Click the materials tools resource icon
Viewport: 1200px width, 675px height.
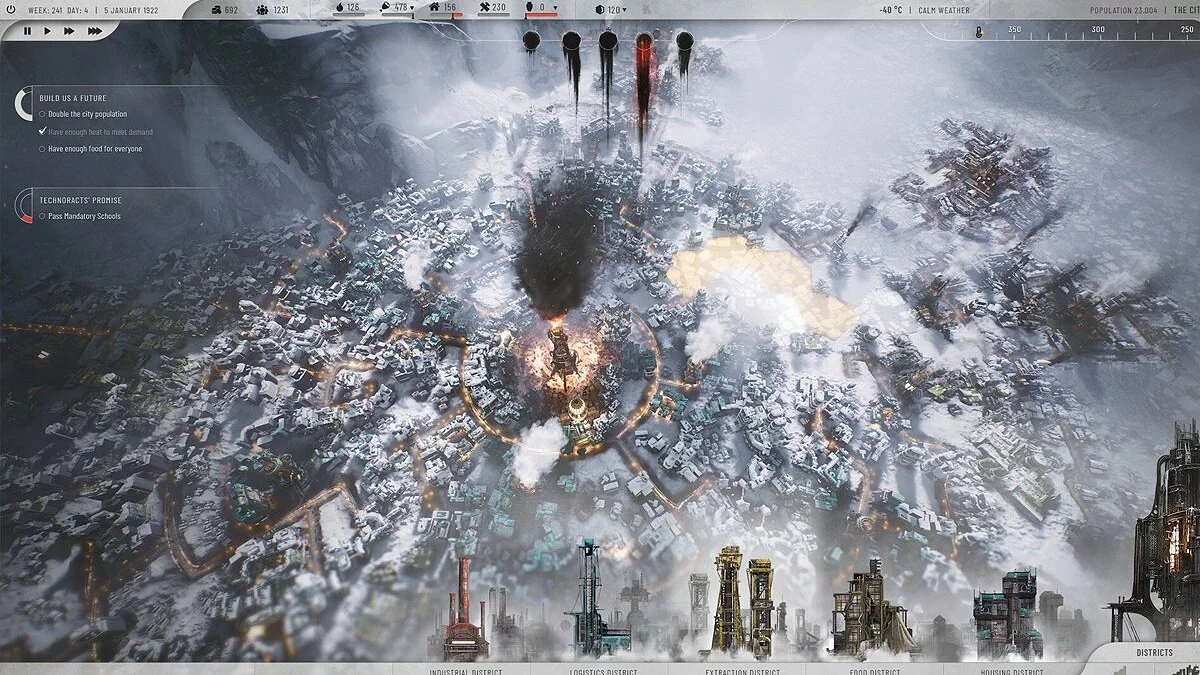click(x=483, y=8)
